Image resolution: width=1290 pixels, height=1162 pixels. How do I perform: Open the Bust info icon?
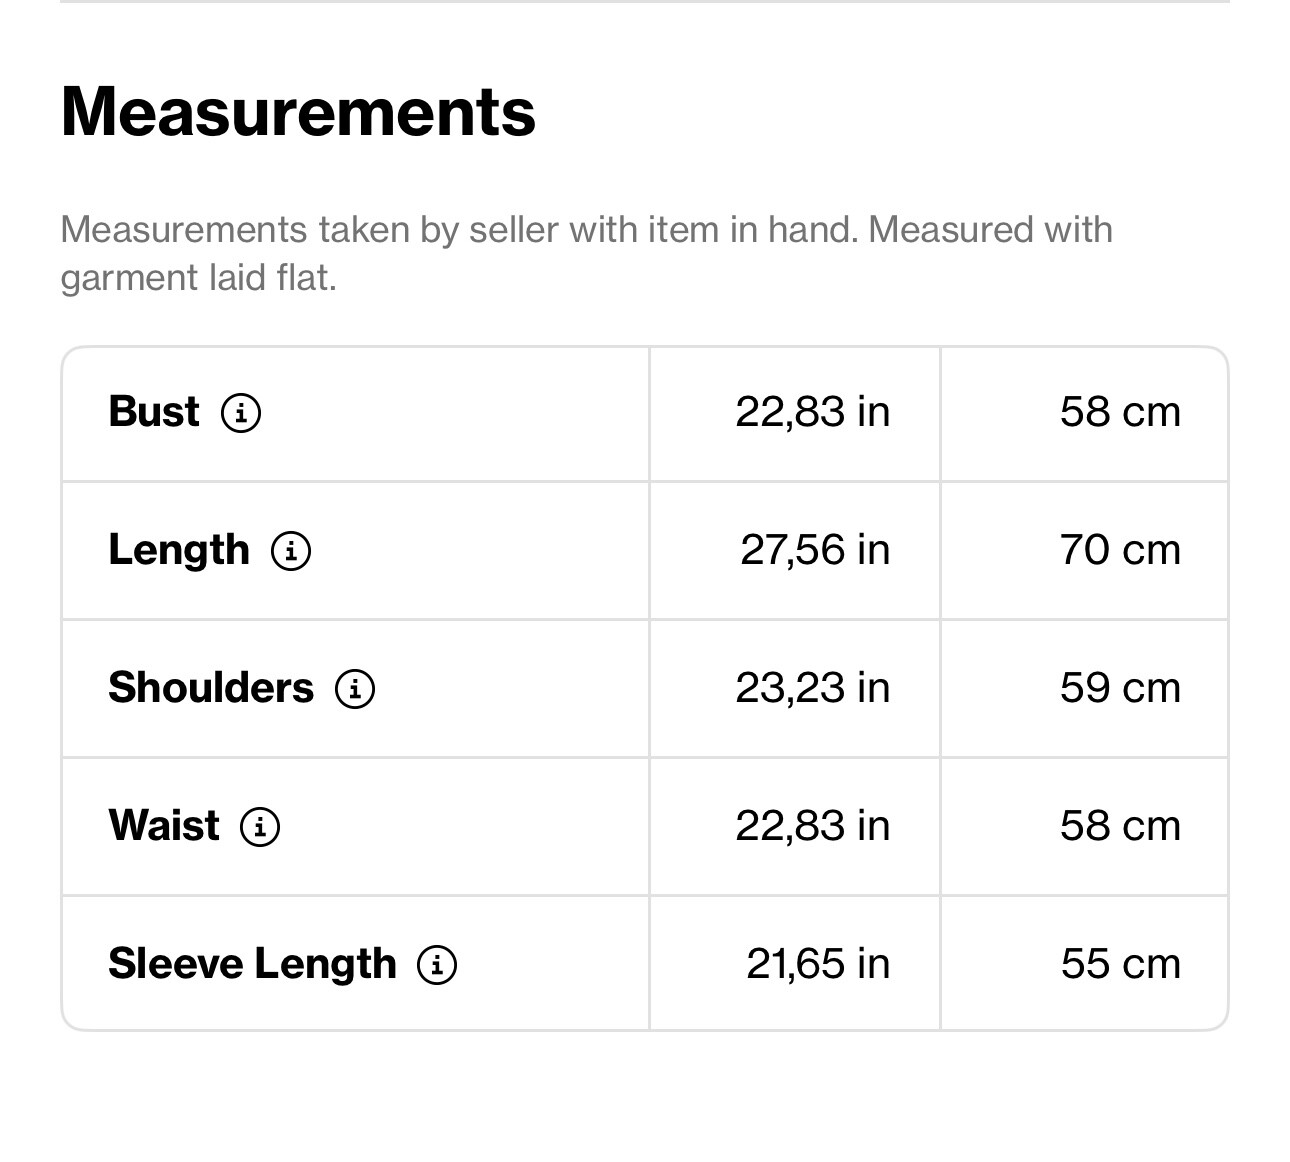(x=241, y=412)
